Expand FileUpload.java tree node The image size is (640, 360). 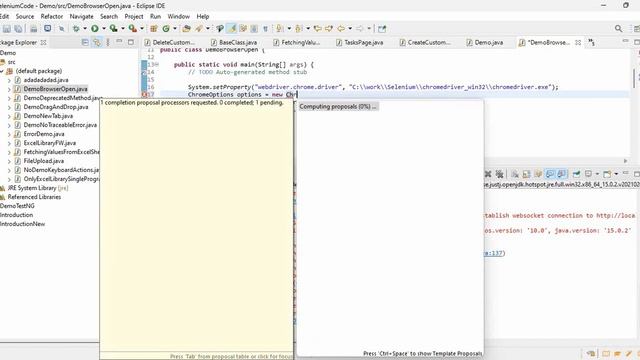point(9,161)
